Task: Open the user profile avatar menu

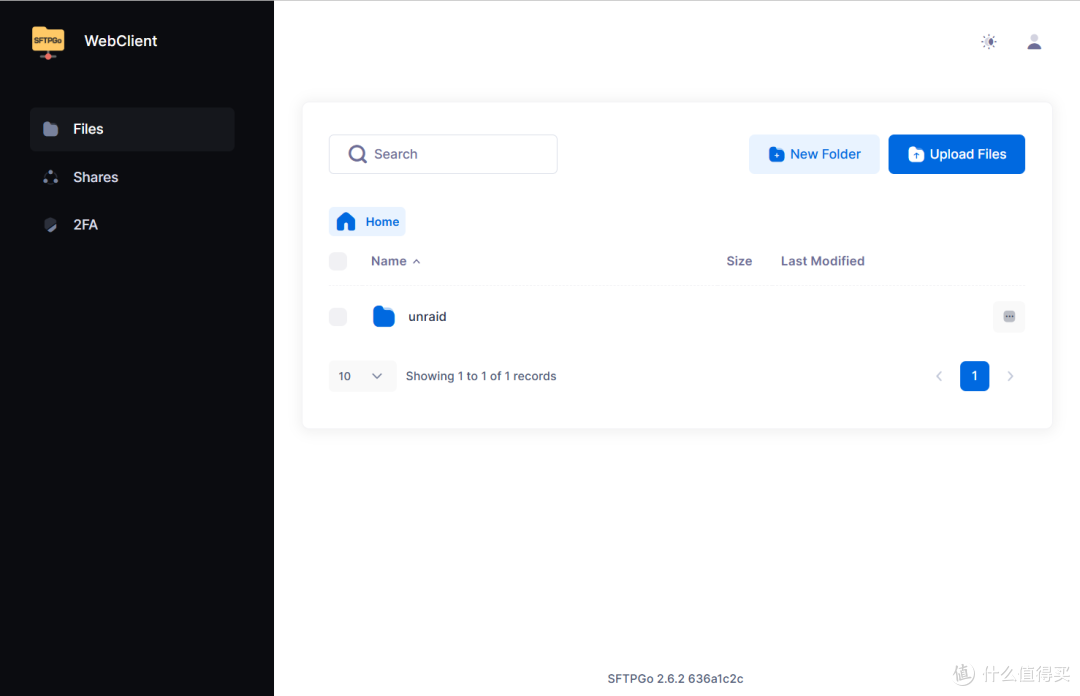Action: [1034, 42]
